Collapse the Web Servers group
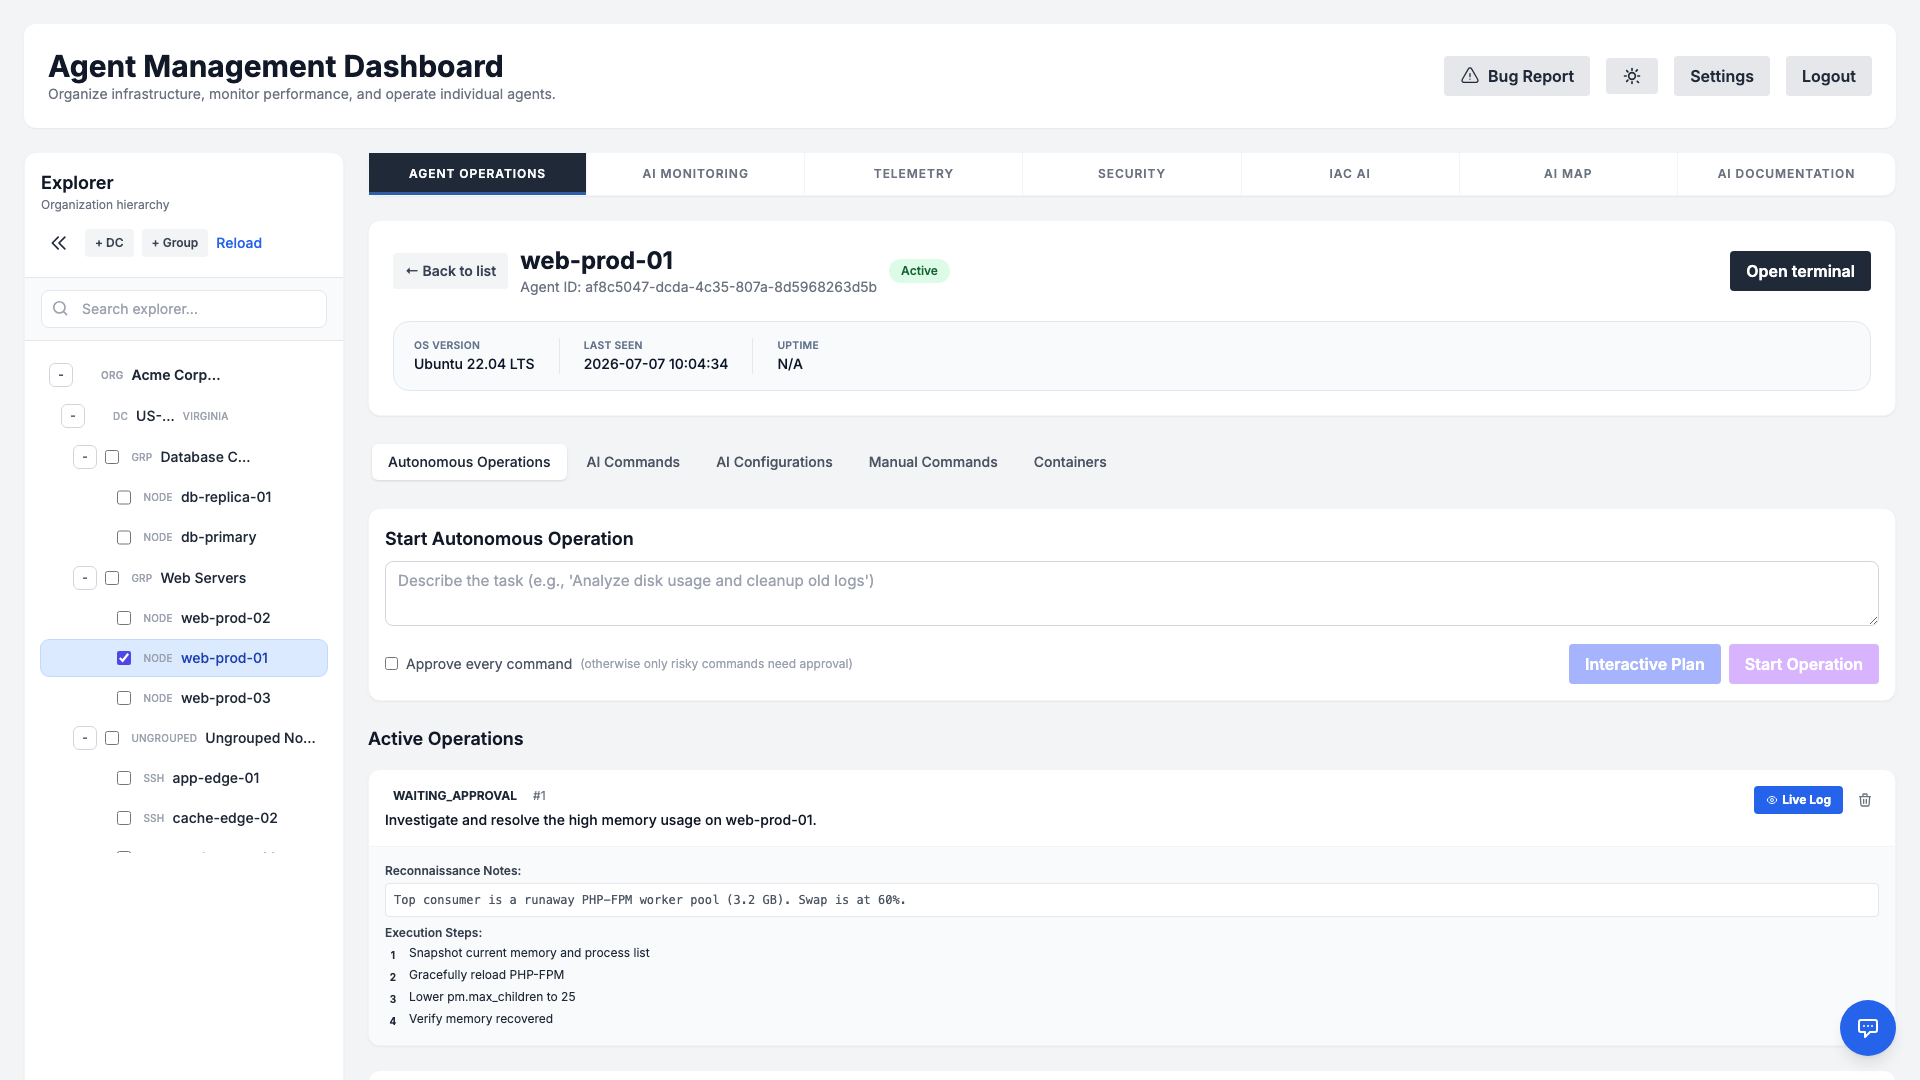The width and height of the screenshot is (1920, 1080). coord(85,578)
